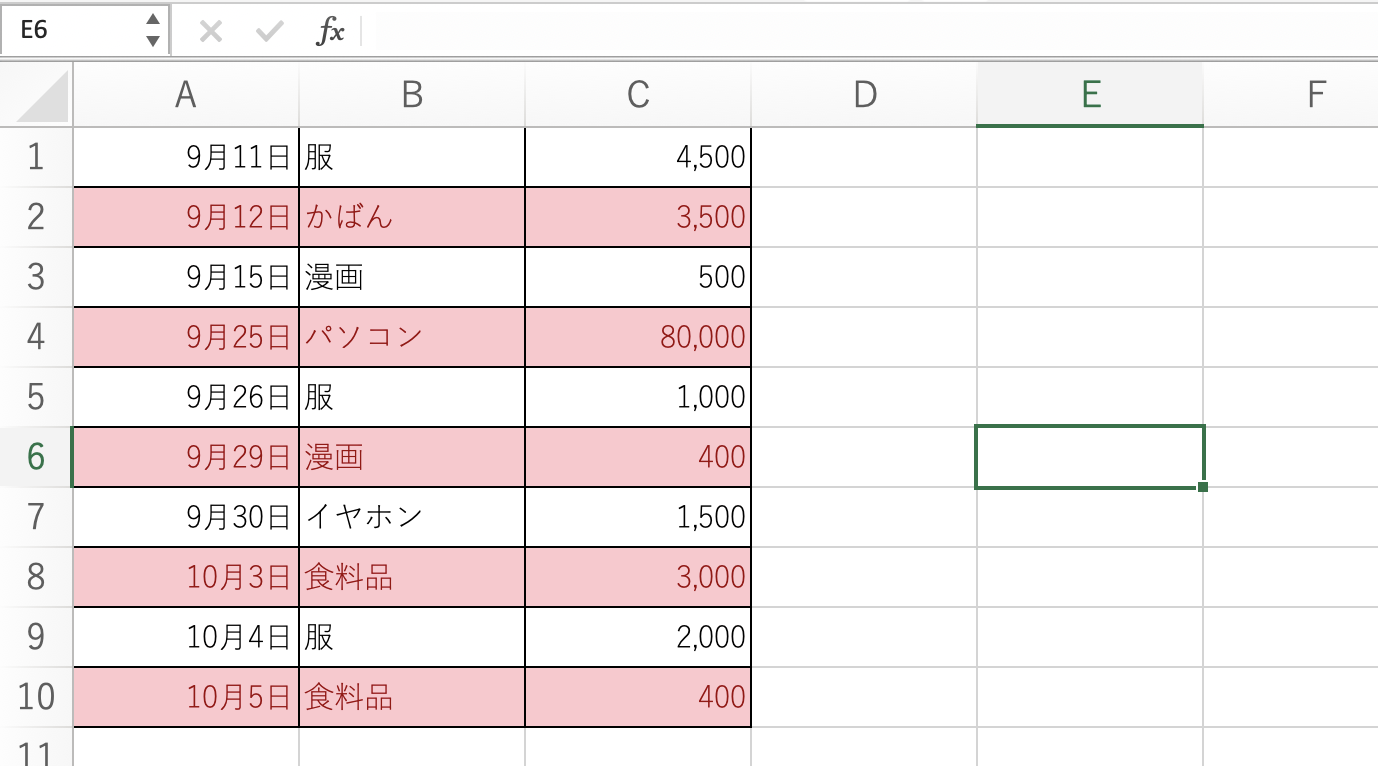Click inside the empty formula bar

700,30
